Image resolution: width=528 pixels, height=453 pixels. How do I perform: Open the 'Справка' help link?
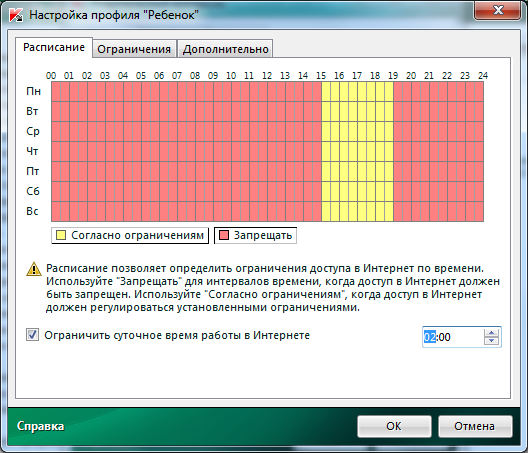pyautogui.click(x=40, y=426)
